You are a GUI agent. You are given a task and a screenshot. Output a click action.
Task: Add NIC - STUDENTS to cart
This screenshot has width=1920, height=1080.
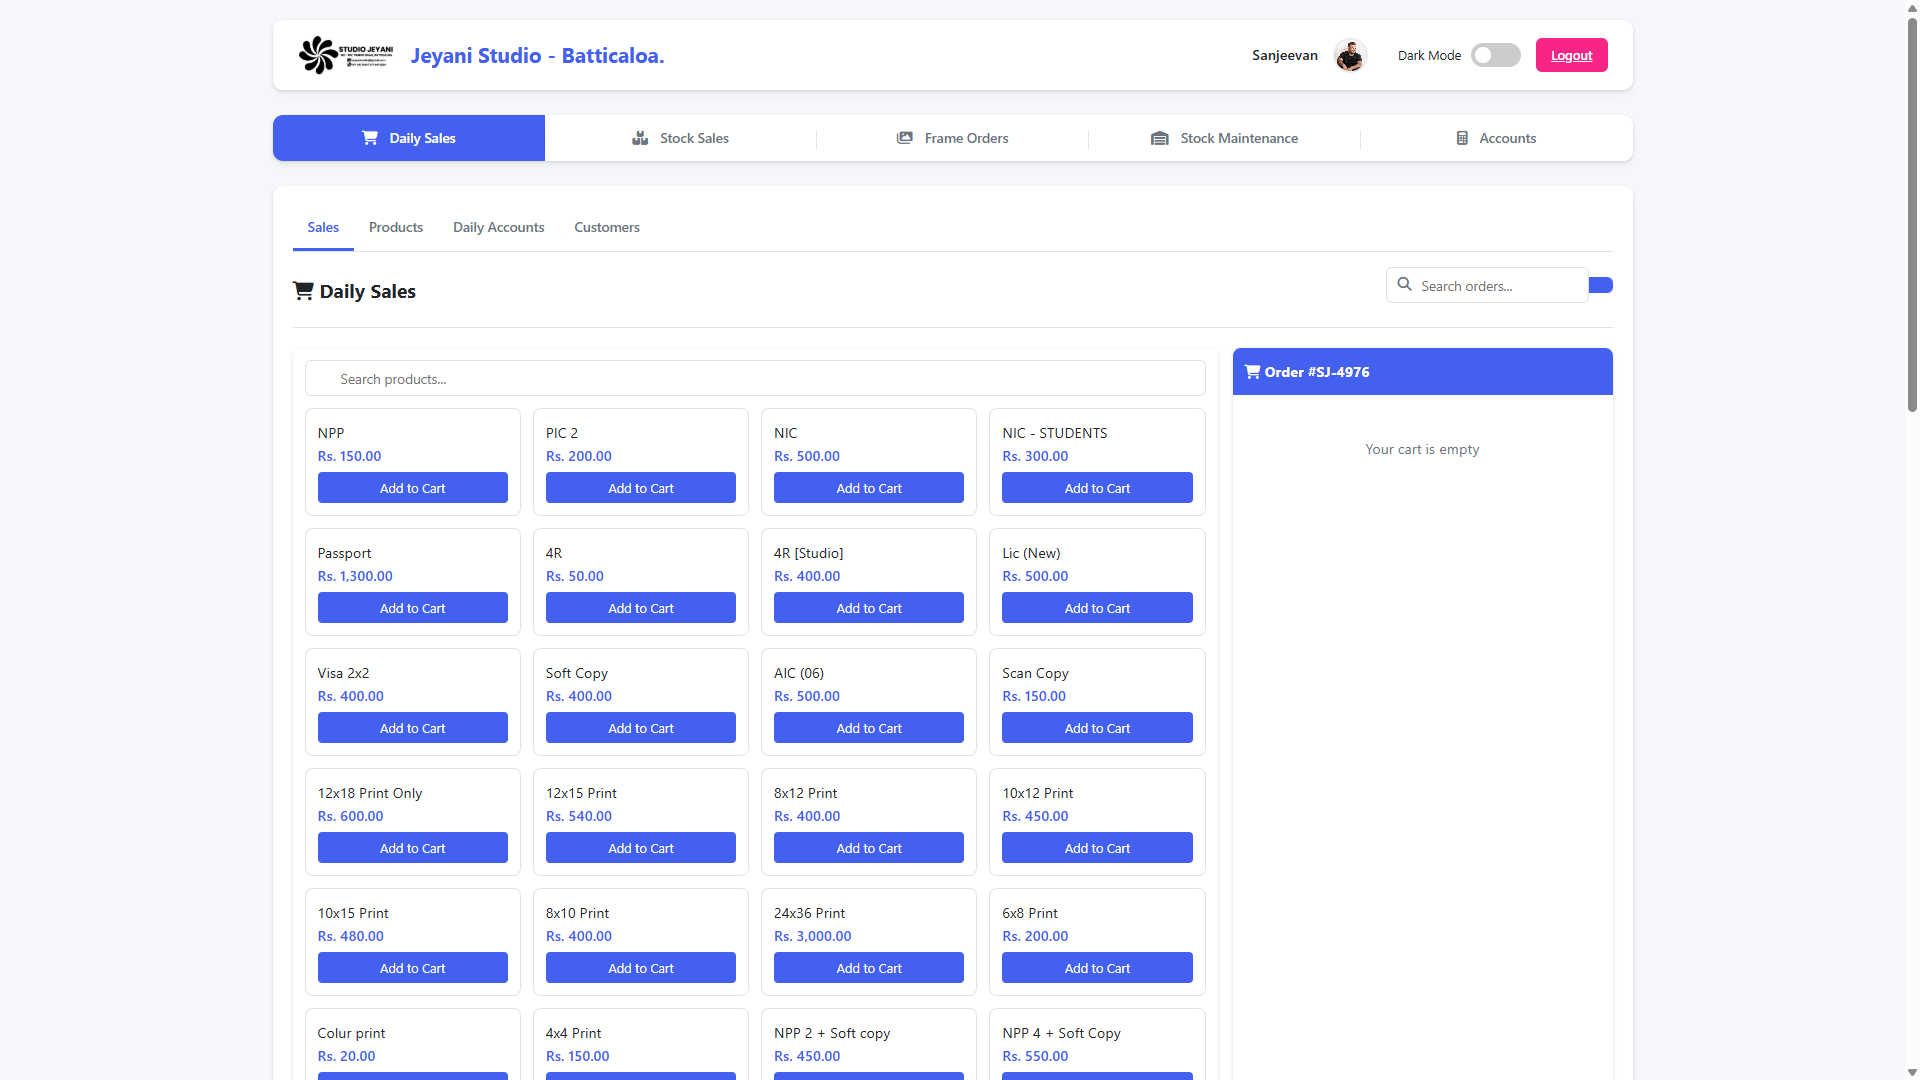[1096, 488]
